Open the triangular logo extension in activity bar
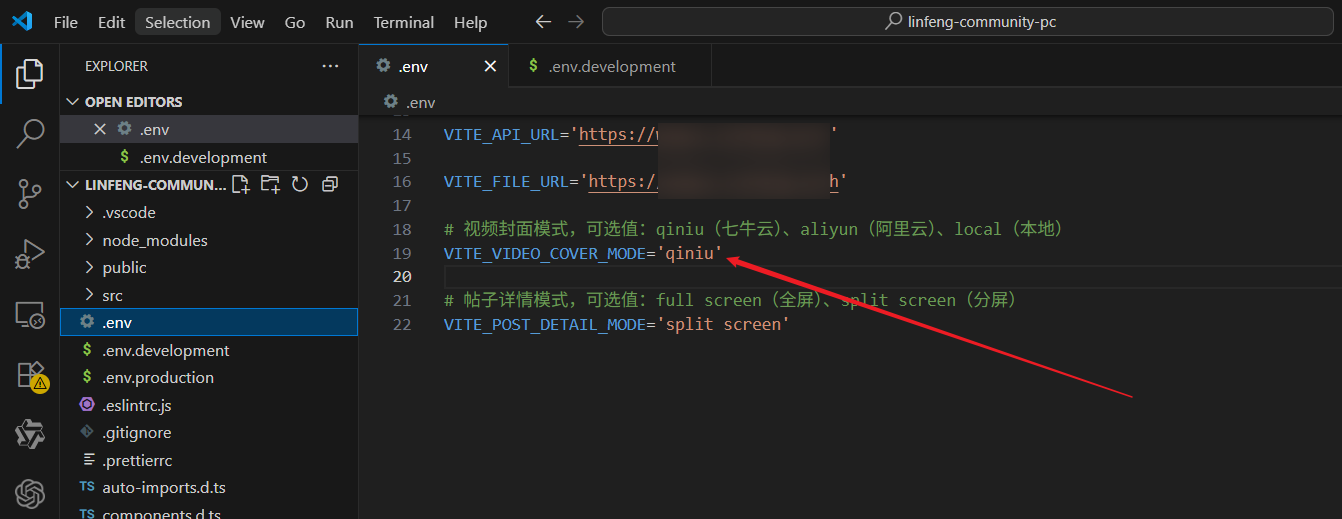Image resolution: width=1342 pixels, height=519 pixels. coord(30,434)
